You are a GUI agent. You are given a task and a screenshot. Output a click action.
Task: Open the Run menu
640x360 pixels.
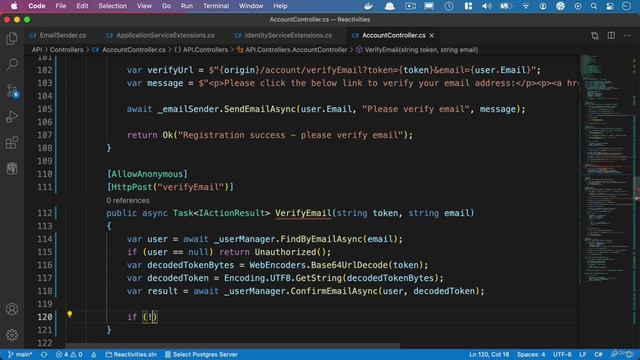187,6
